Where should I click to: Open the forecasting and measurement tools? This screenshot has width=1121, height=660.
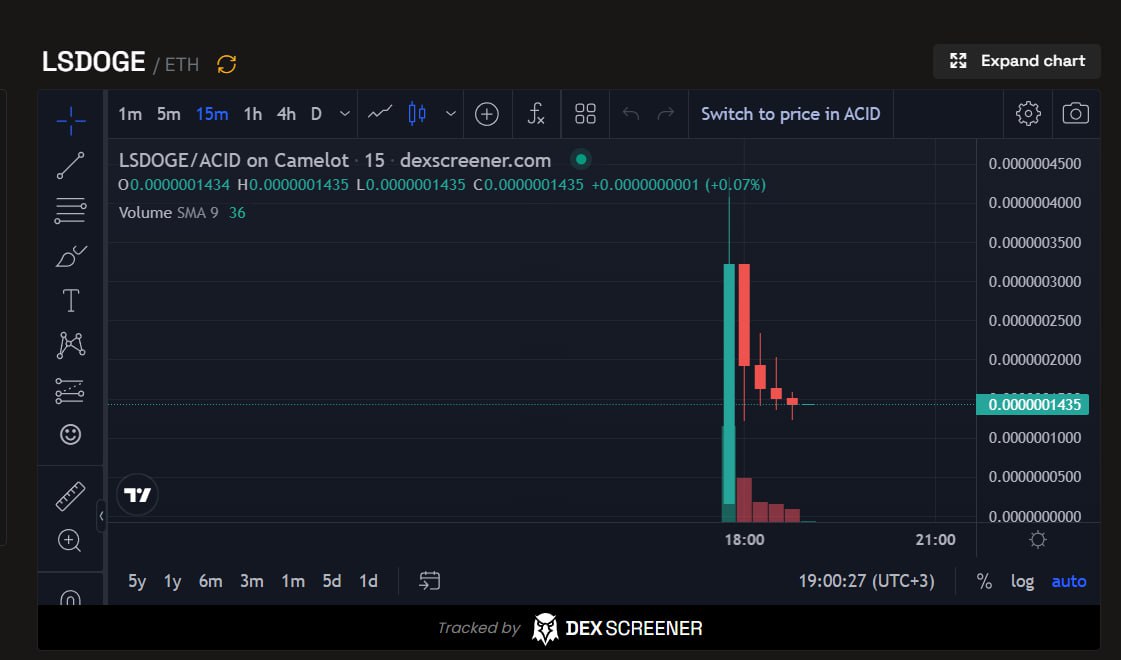click(x=71, y=390)
